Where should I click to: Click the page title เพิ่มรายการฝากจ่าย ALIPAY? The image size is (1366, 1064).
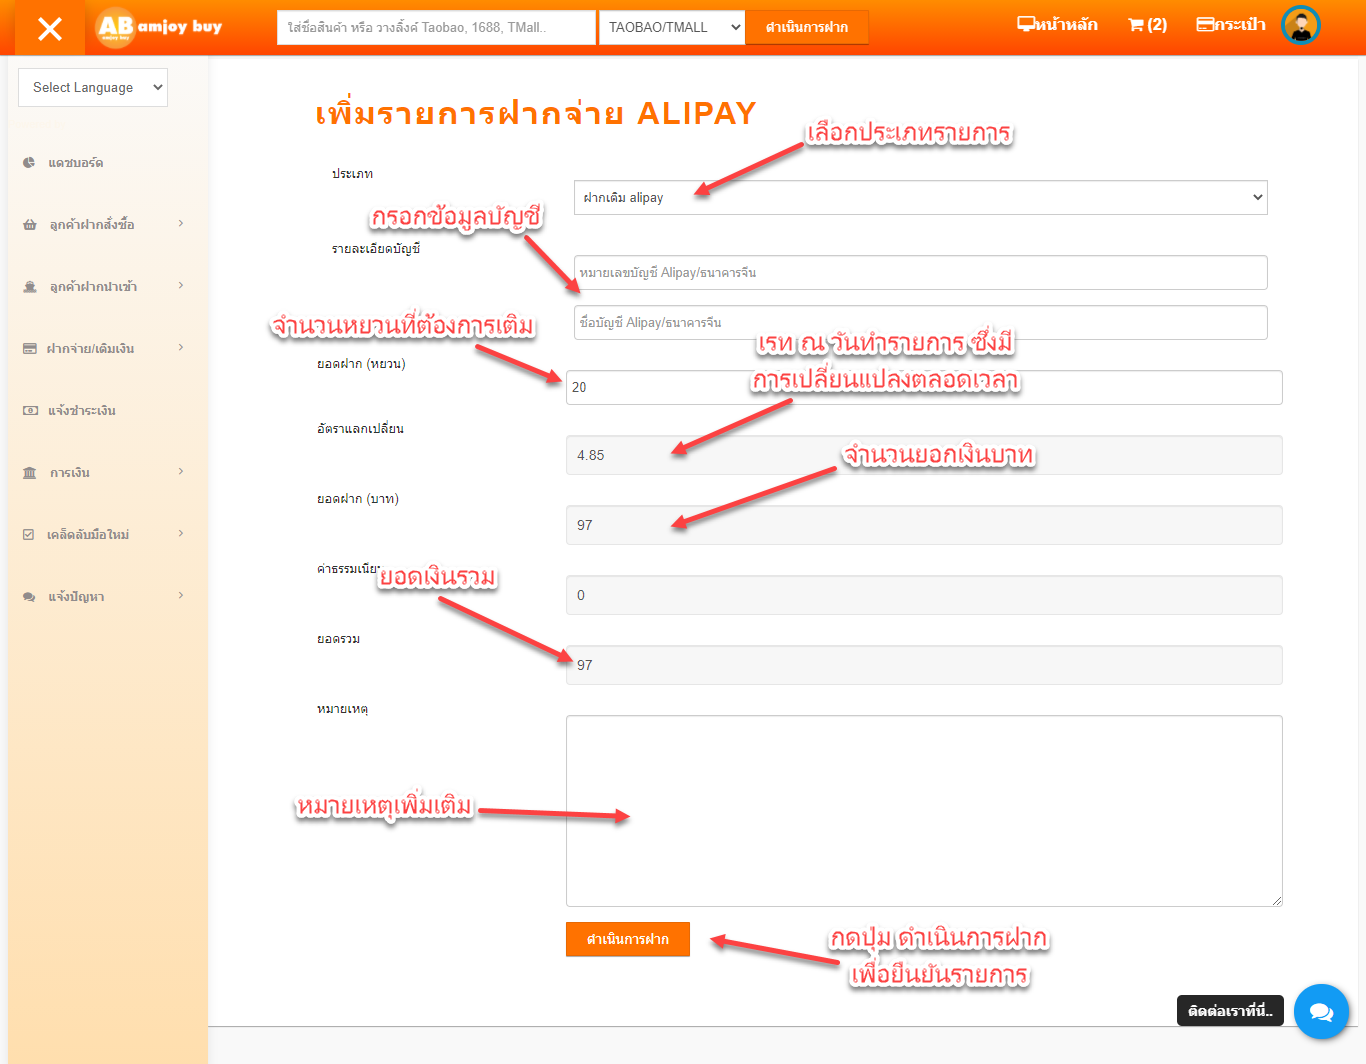click(x=536, y=113)
